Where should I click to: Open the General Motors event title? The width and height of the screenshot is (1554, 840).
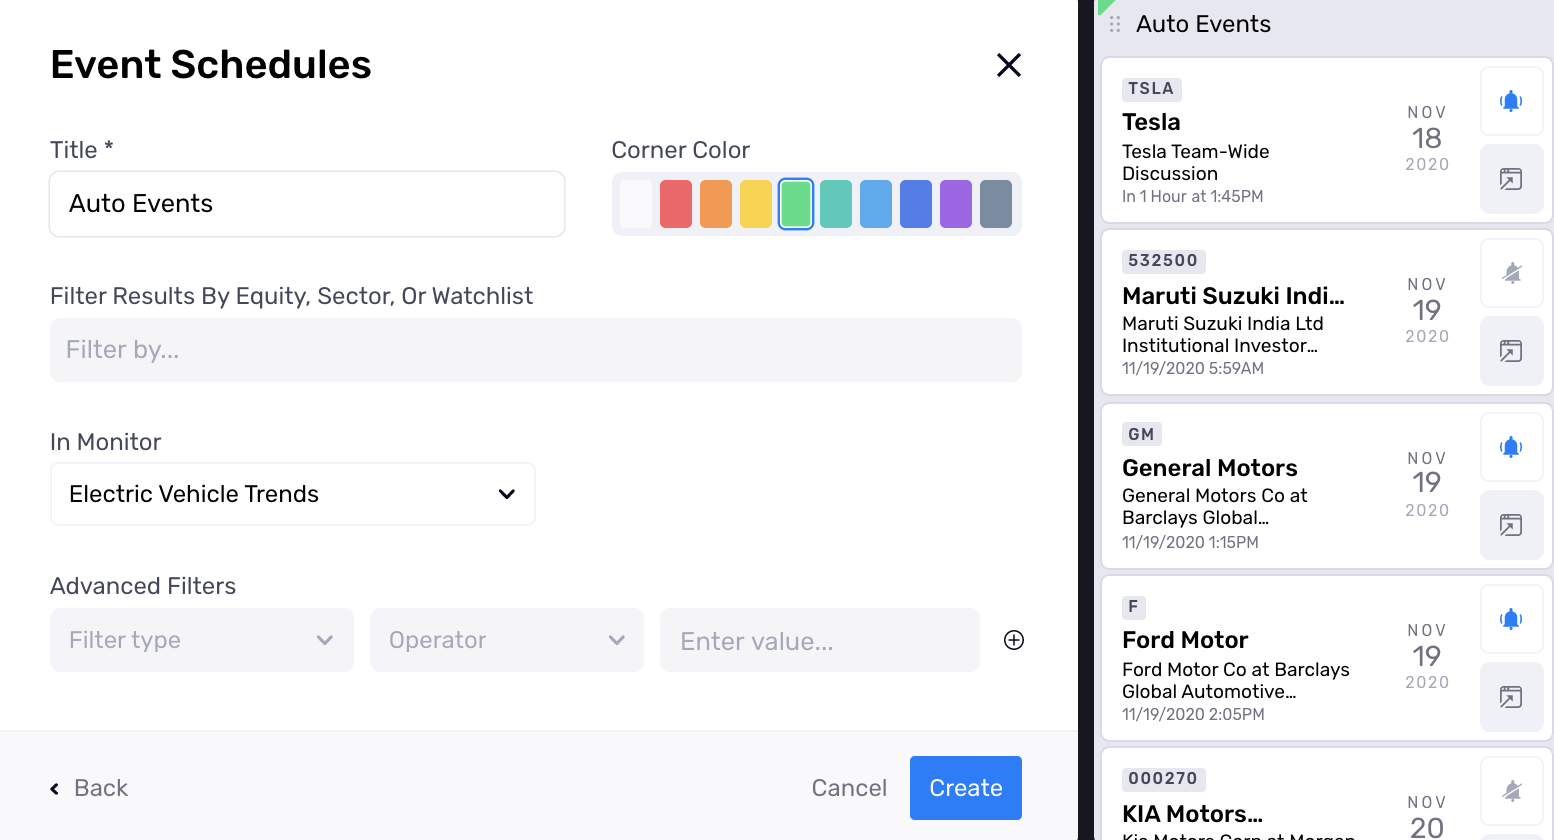coord(1210,468)
